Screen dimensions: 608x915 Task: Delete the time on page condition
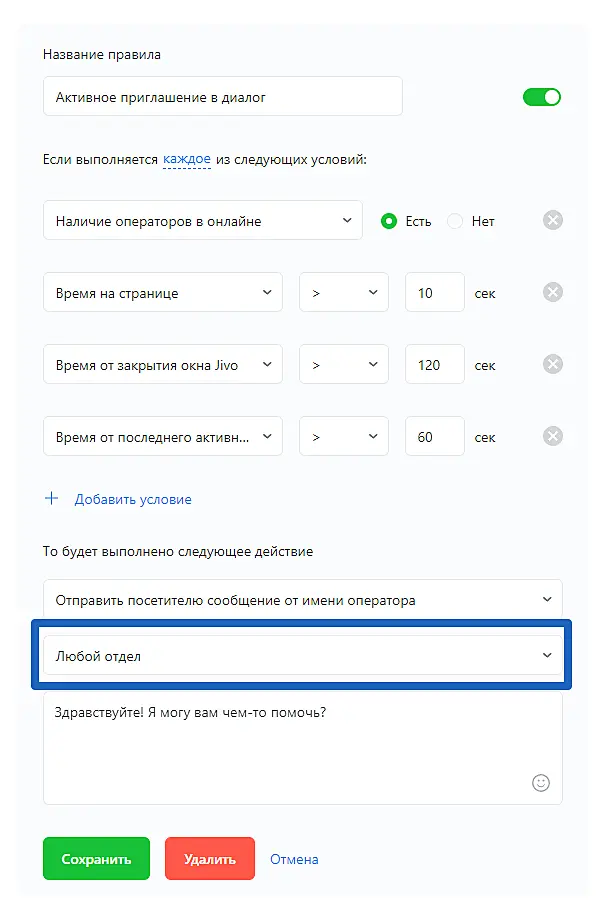point(553,292)
